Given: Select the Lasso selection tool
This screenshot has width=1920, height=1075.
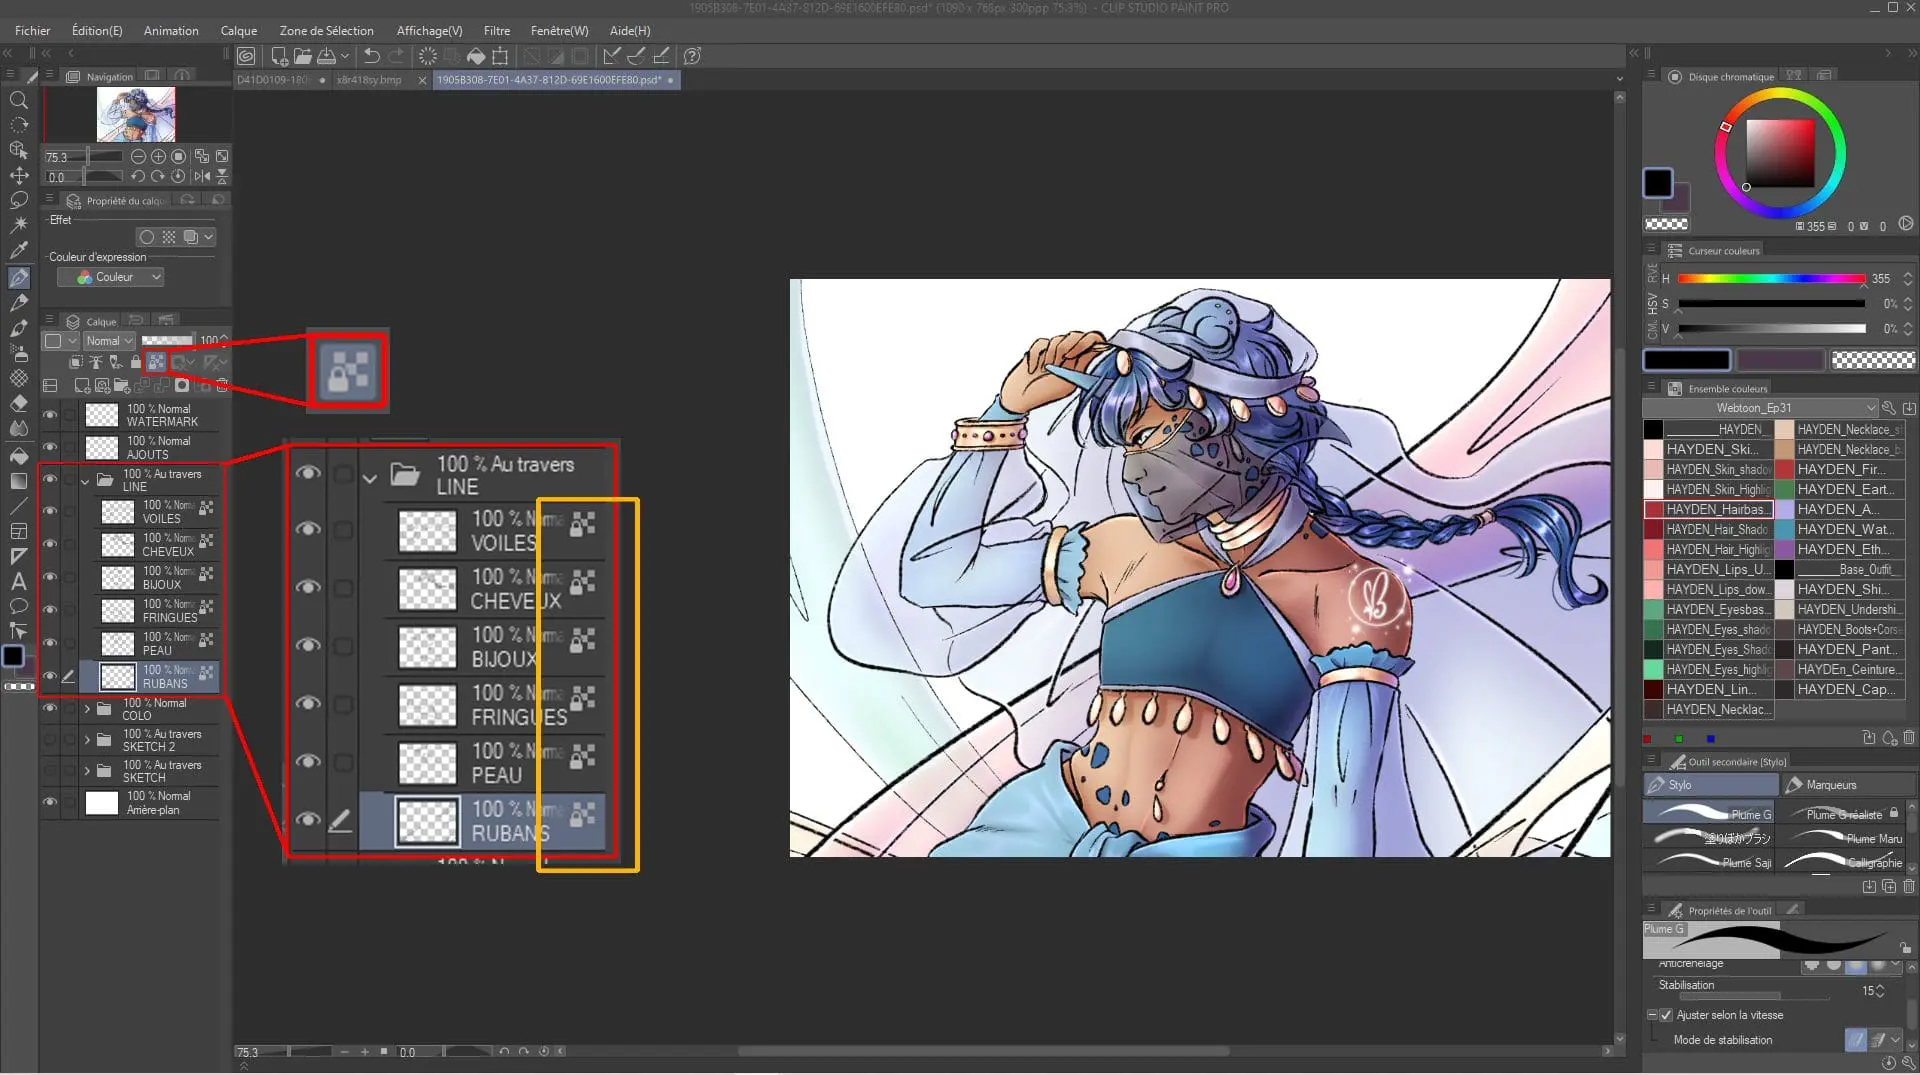Looking at the screenshot, I should pyautogui.click(x=18, y=200).
